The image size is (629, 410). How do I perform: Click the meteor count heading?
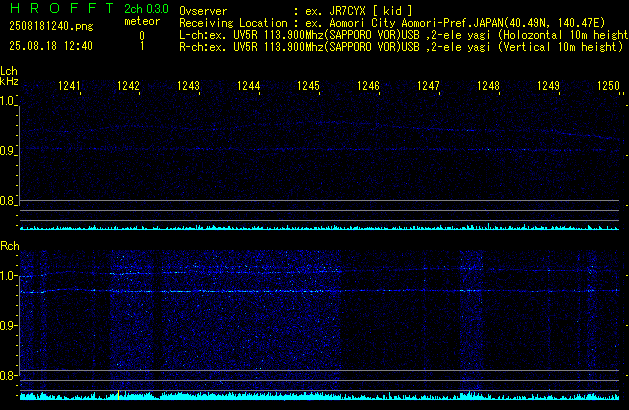(142, 21)
